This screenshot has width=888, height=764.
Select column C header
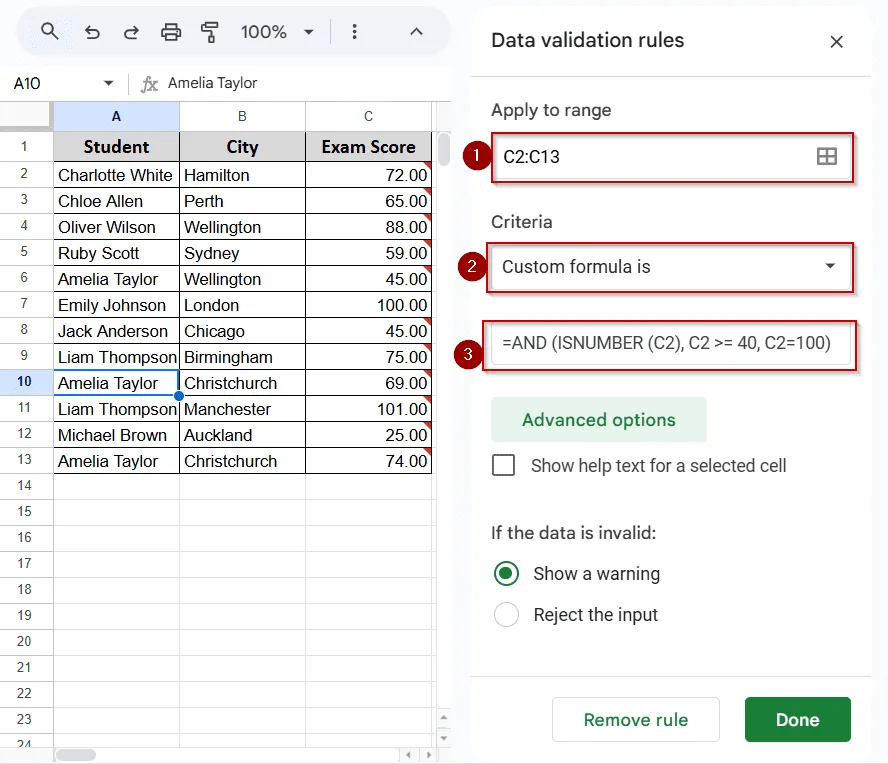point(369,117)
